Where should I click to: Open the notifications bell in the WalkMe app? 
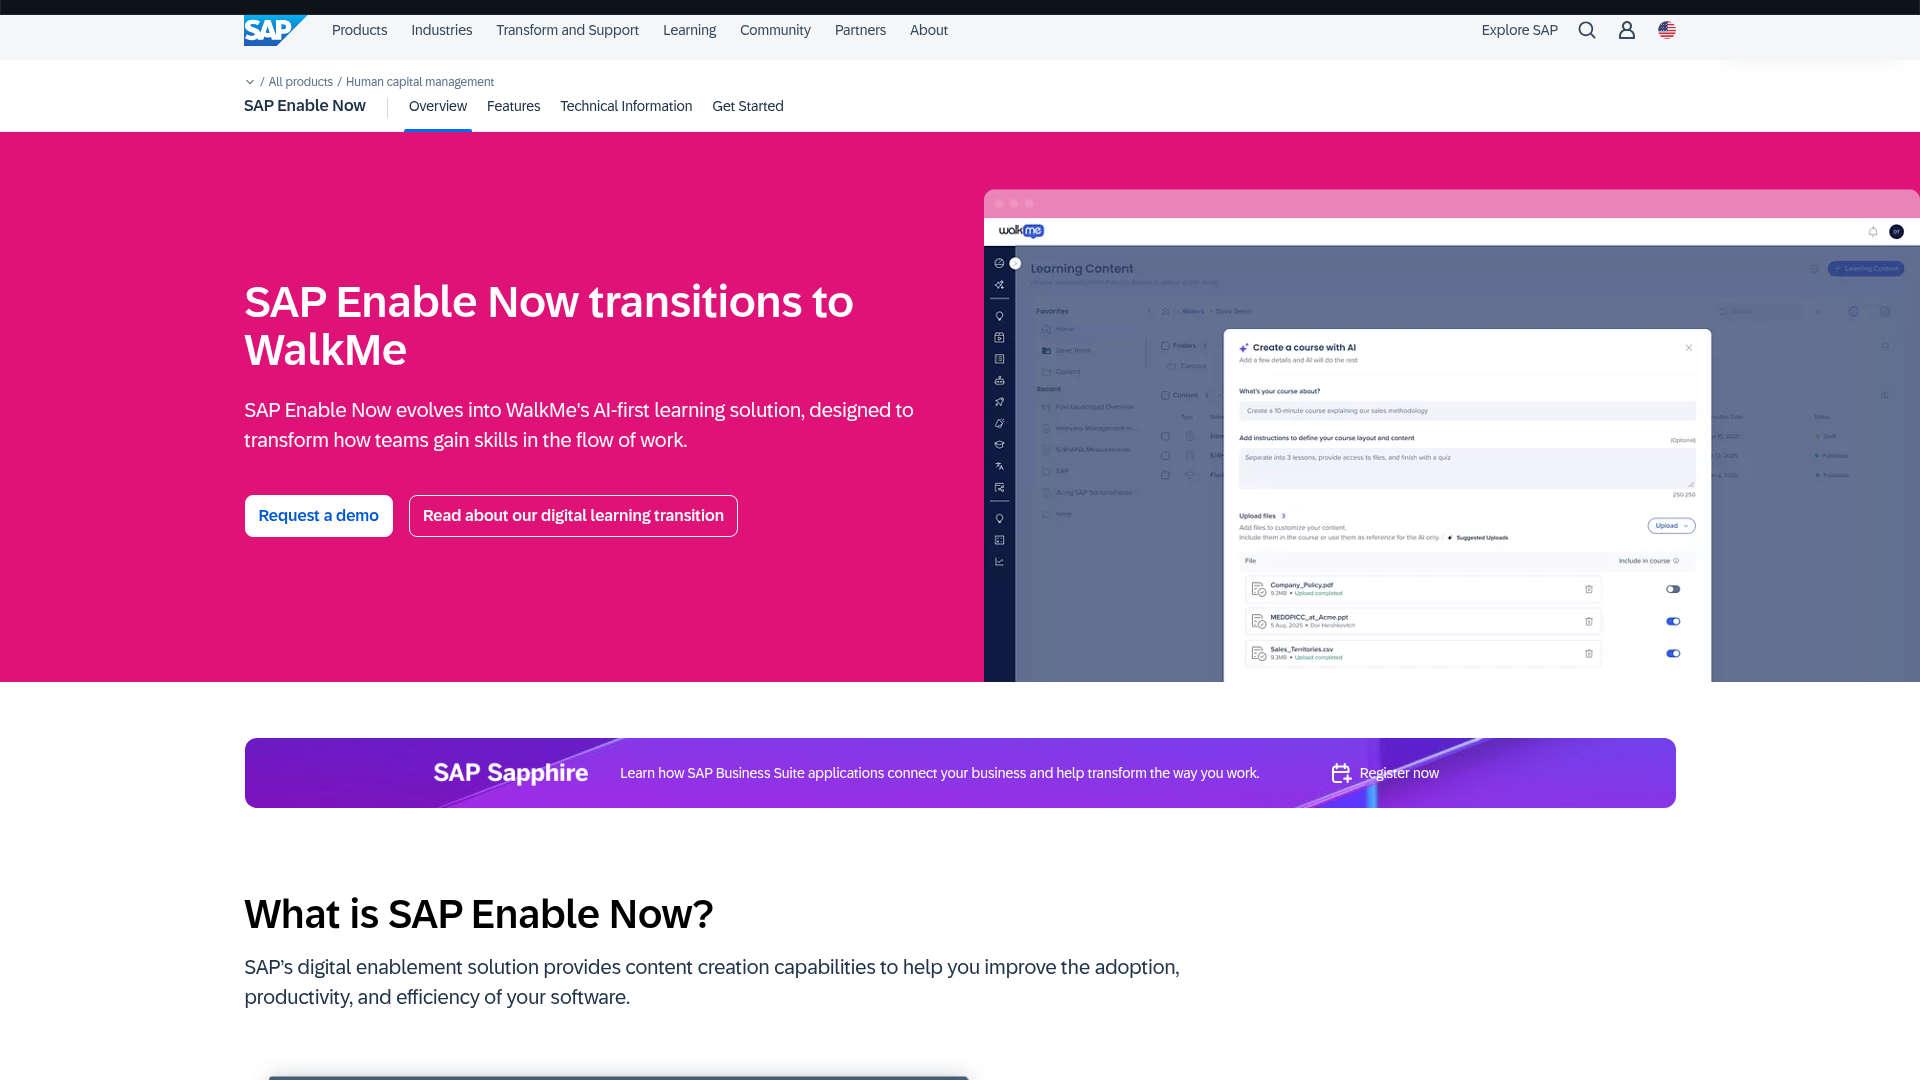pyautogui.click(x=1873, y=231)
